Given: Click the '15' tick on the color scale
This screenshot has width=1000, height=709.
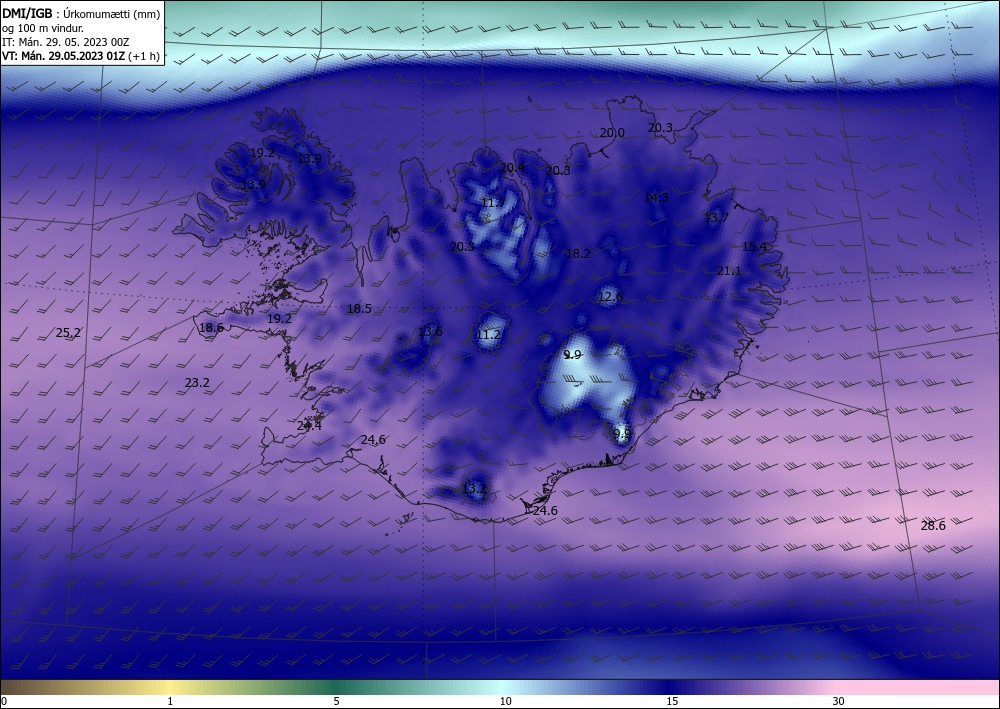Looking at the screenshot, I should coord(672,701).
